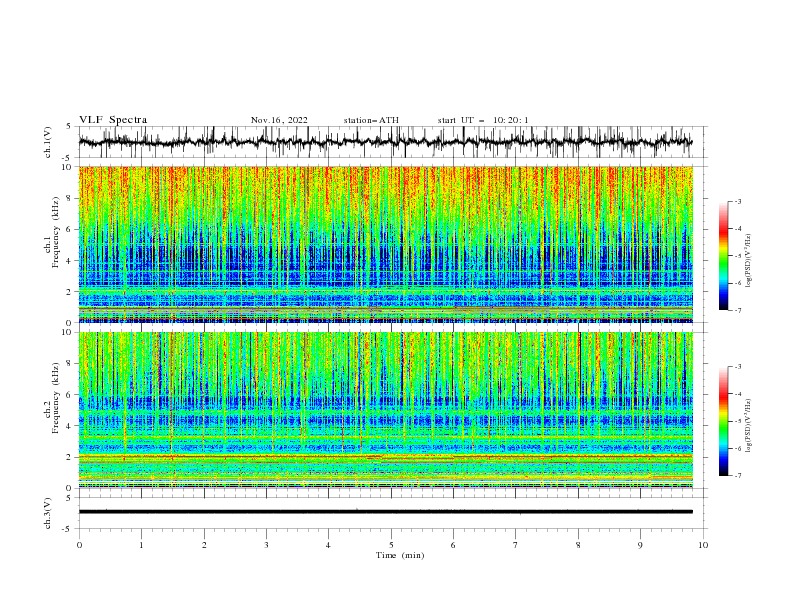
Task: Click the "-7" label on ch.2 color bar
Action: tap(738, 475)
